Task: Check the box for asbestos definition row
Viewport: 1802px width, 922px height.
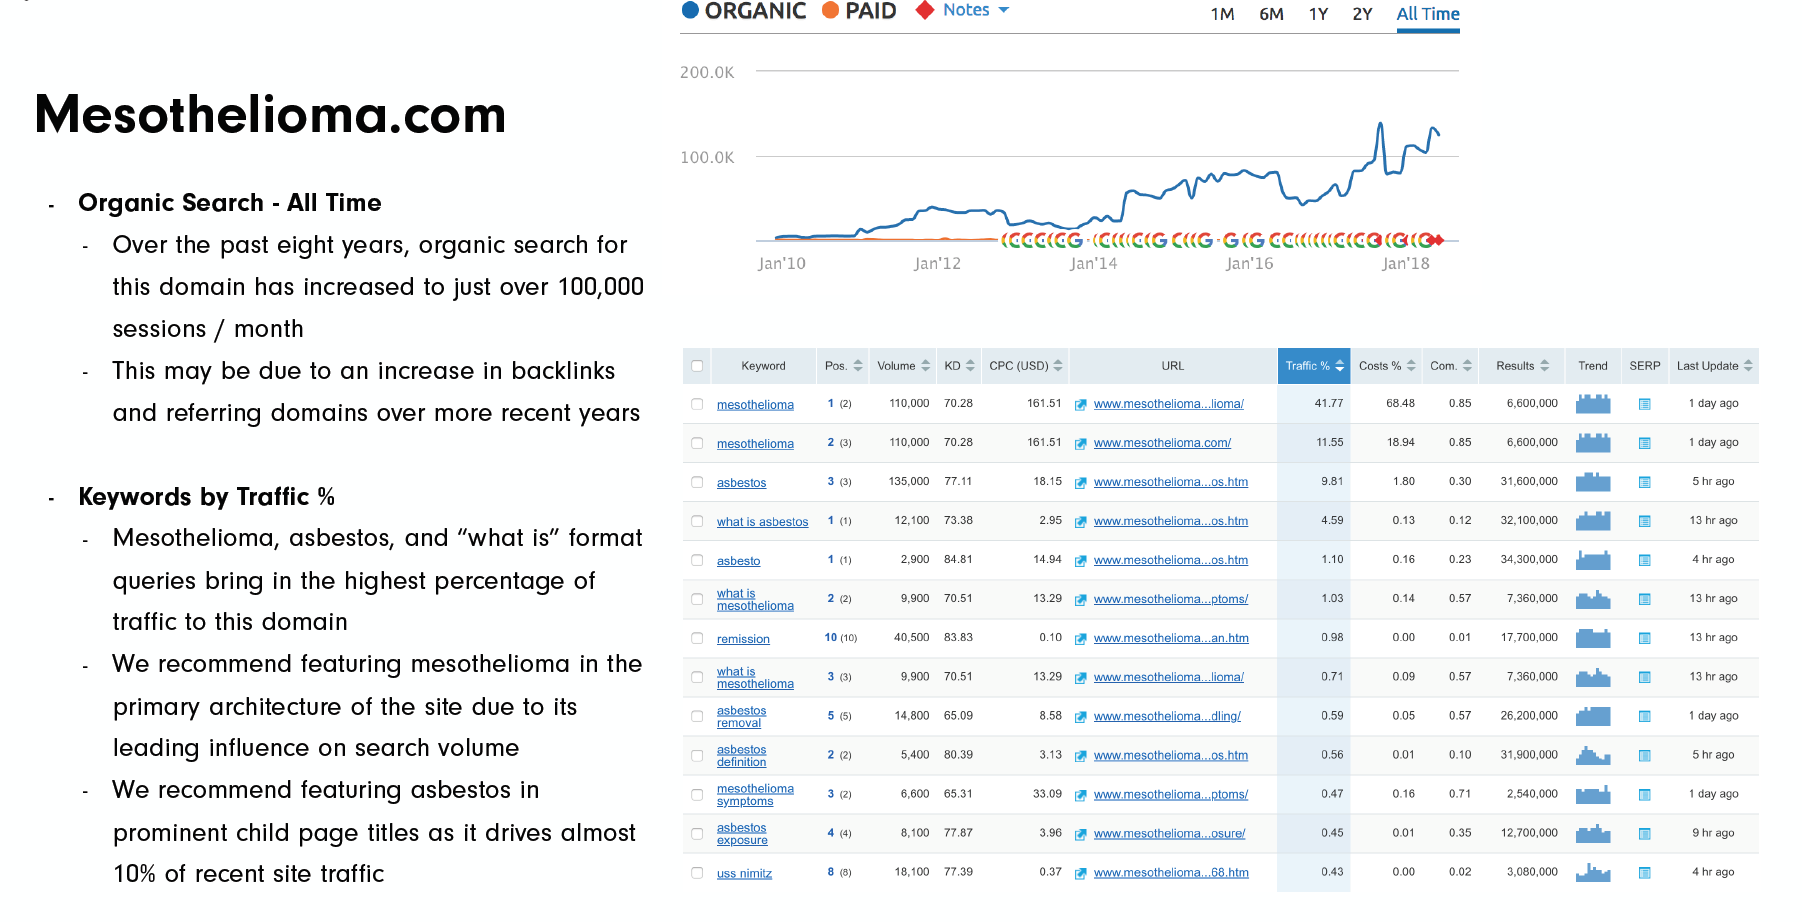Action: pyautogui.click(x=697, y=756)
